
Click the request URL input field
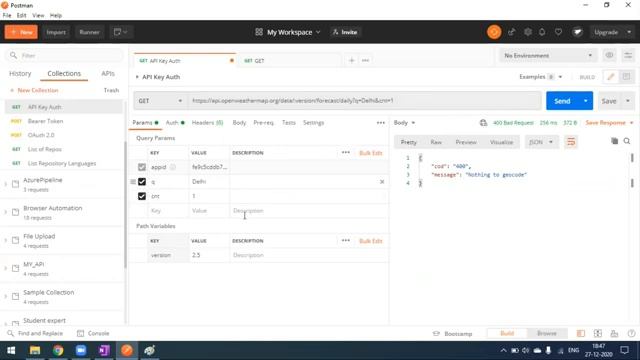pyautogui.click(x=364, y=100)
